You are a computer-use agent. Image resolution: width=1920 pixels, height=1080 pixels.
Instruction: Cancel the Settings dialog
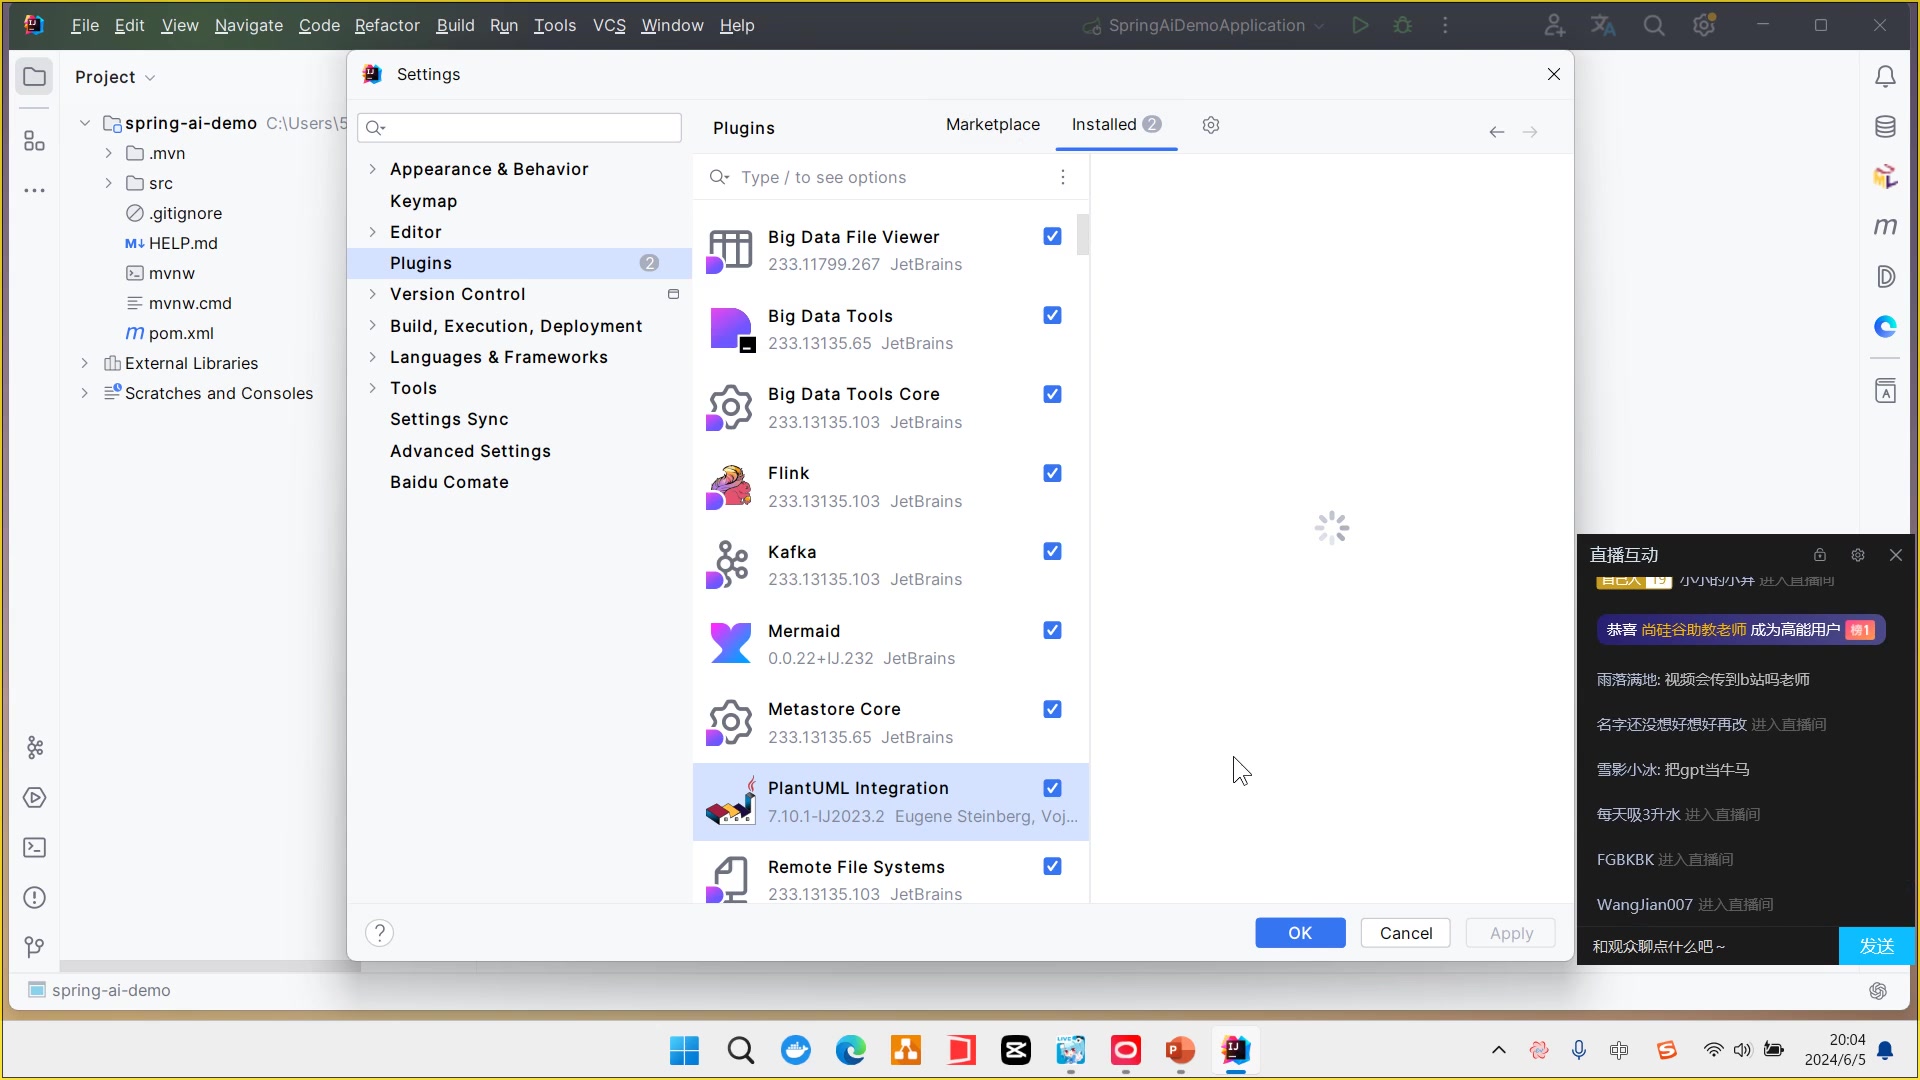[1405, 933]
